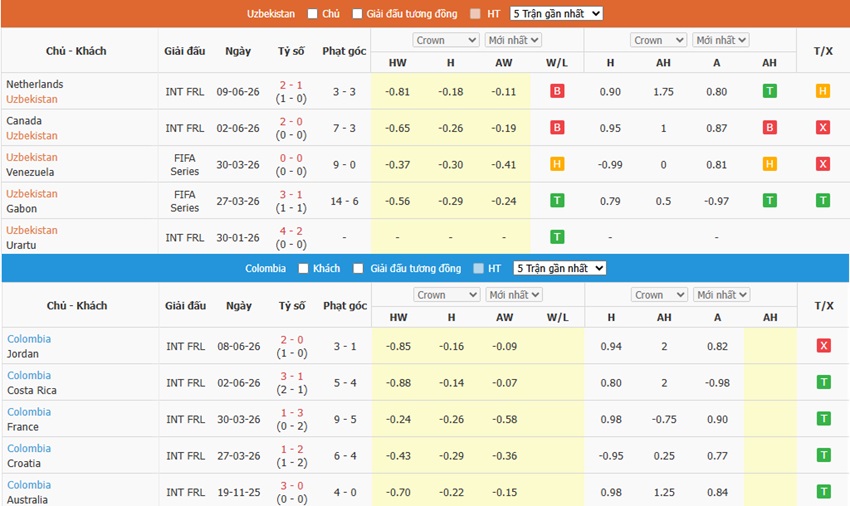The width and height of the screenshot is (850, 506).
Task: Open Colombia 5 Trận gần nhất dropdown
Action: click(559, 268)
